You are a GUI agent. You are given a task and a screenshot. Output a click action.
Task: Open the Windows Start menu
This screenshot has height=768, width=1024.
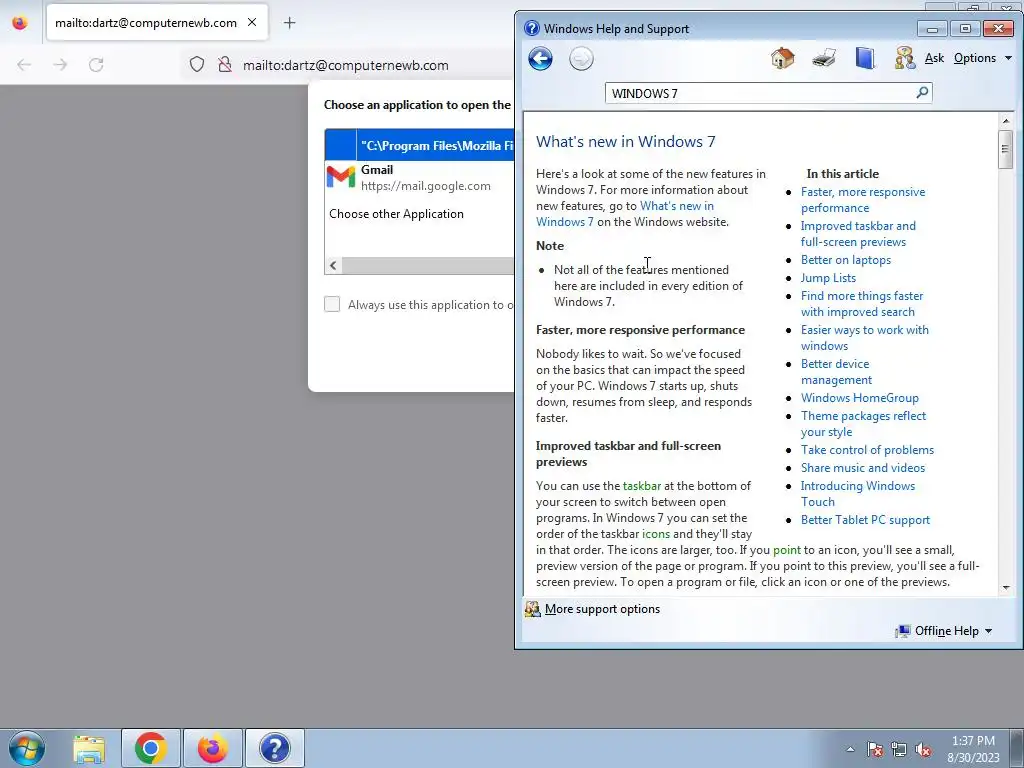point(27,748)
